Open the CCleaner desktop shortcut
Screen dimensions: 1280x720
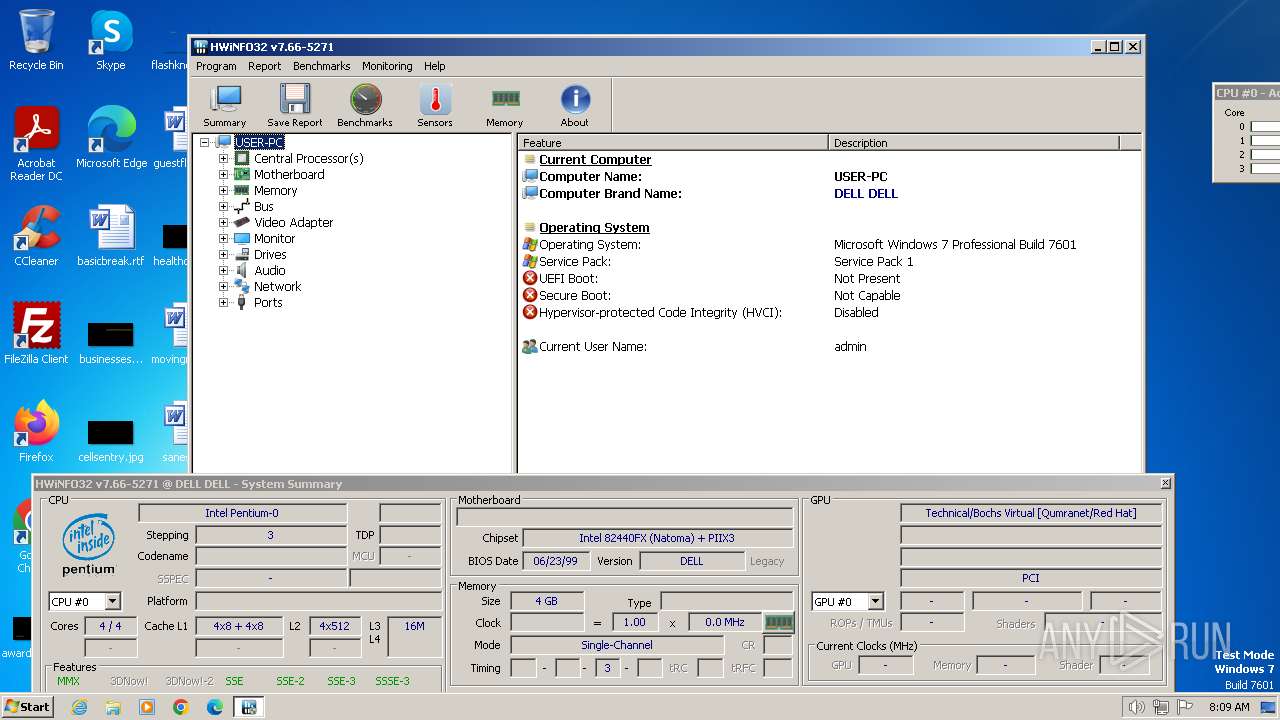[36, 236]
